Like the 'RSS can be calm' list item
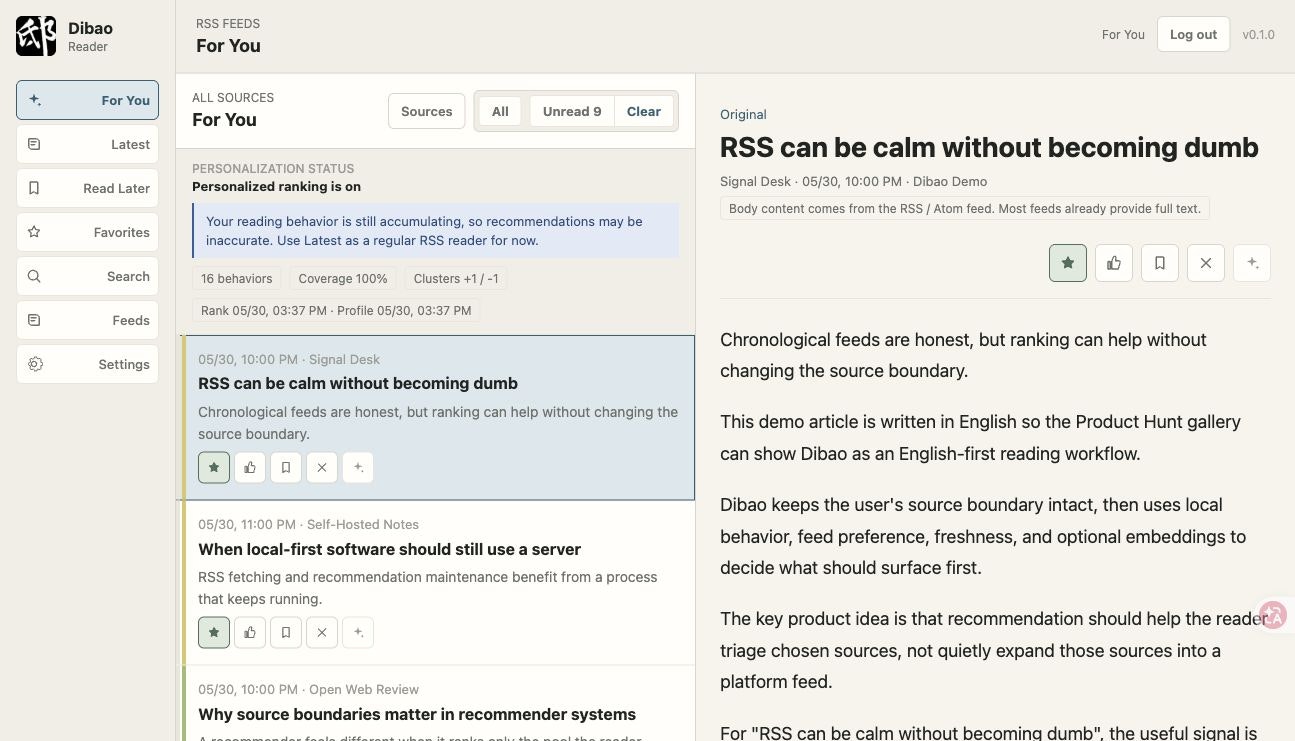Viewport: 1295px width, 741px height. (x=250, y=467)
